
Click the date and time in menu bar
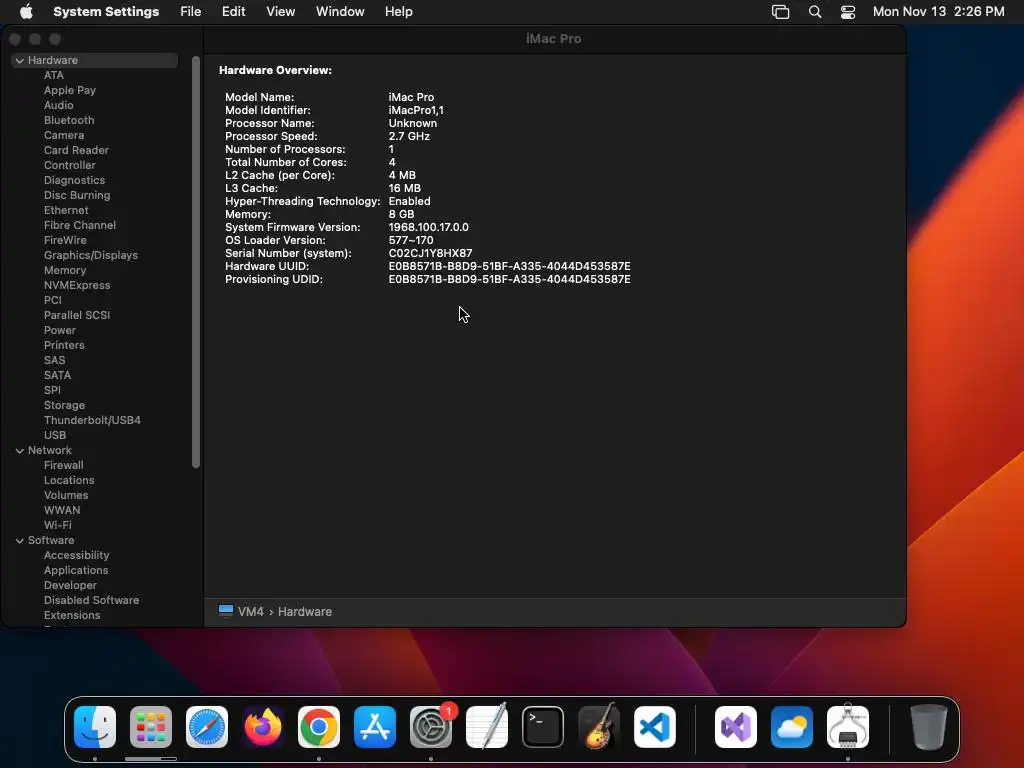point(938,12)
